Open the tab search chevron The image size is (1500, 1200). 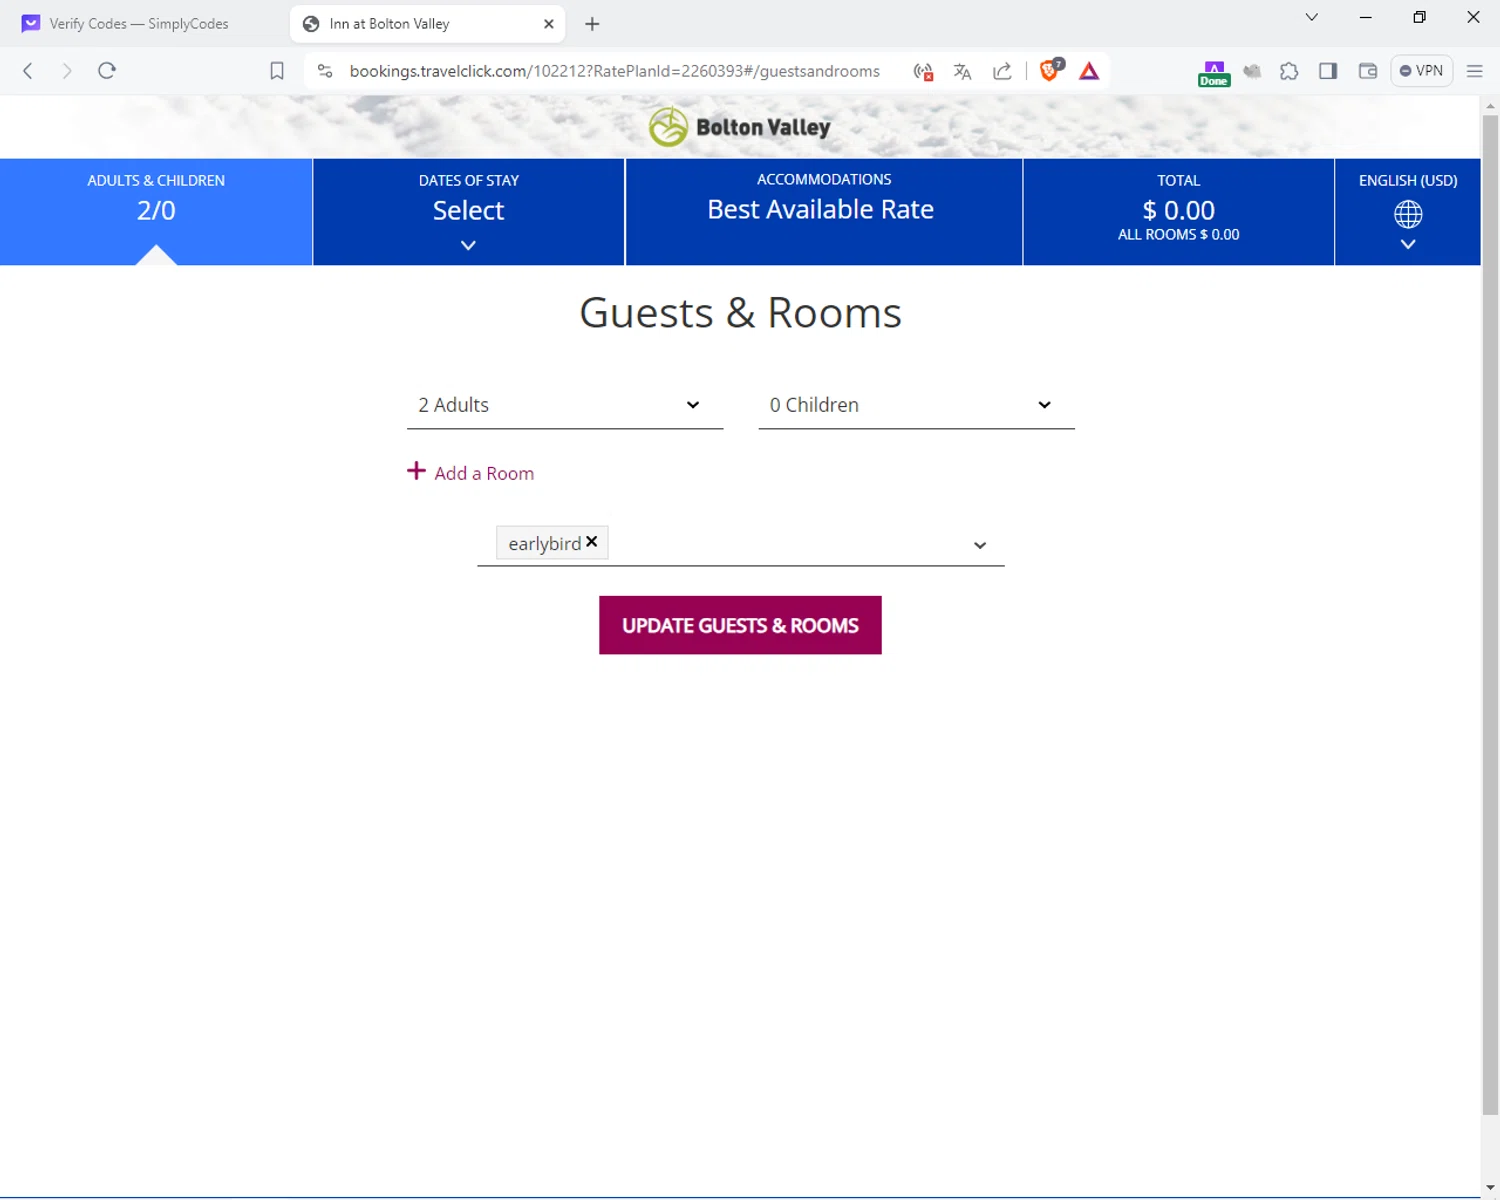(1312, 17)
